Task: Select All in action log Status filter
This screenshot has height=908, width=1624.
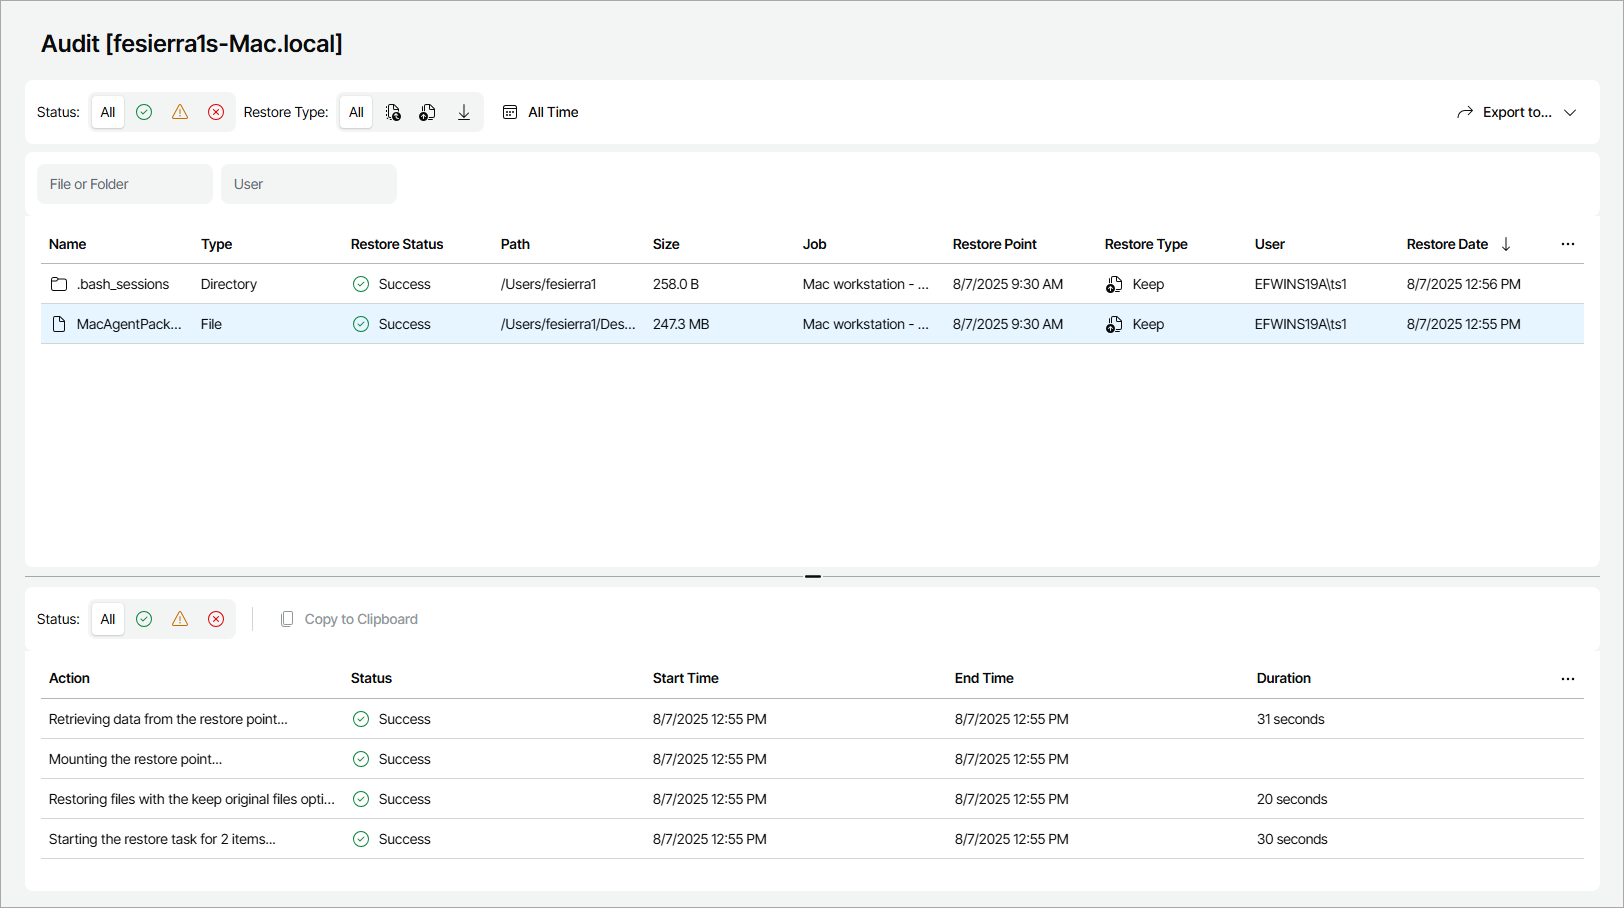Action: click(x=108, y=619)
